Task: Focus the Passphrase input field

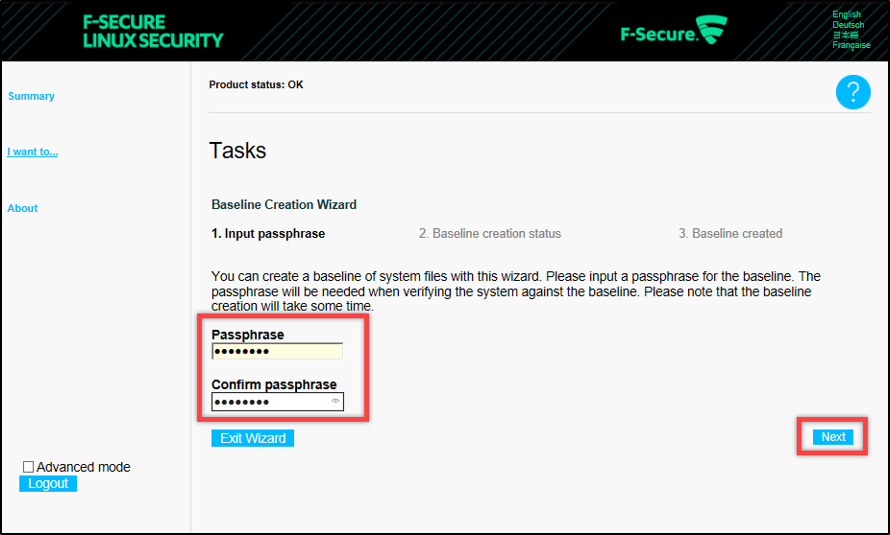Action: [277, 351]
